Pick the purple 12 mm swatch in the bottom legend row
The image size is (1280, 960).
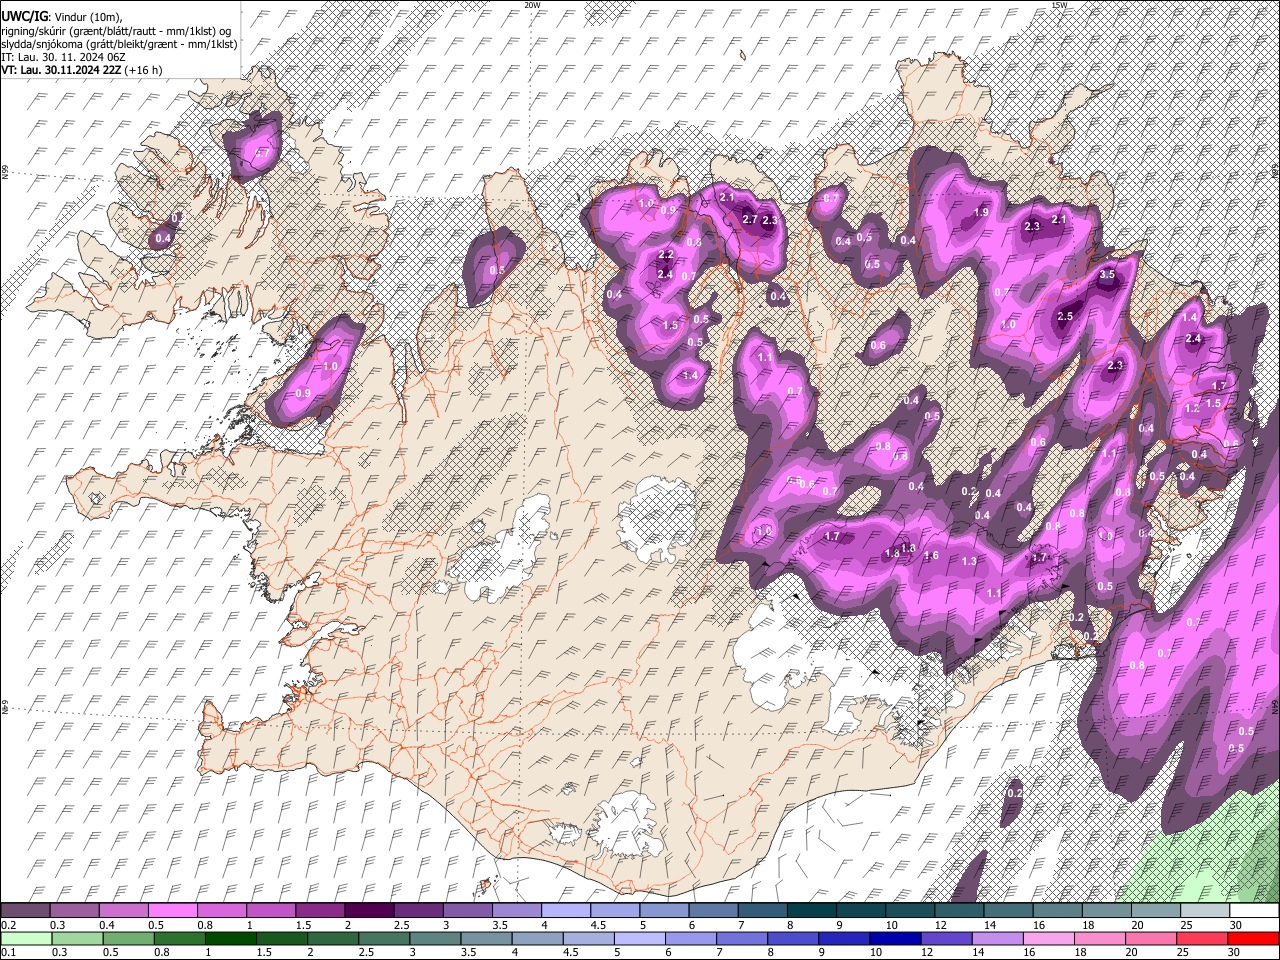945,938
